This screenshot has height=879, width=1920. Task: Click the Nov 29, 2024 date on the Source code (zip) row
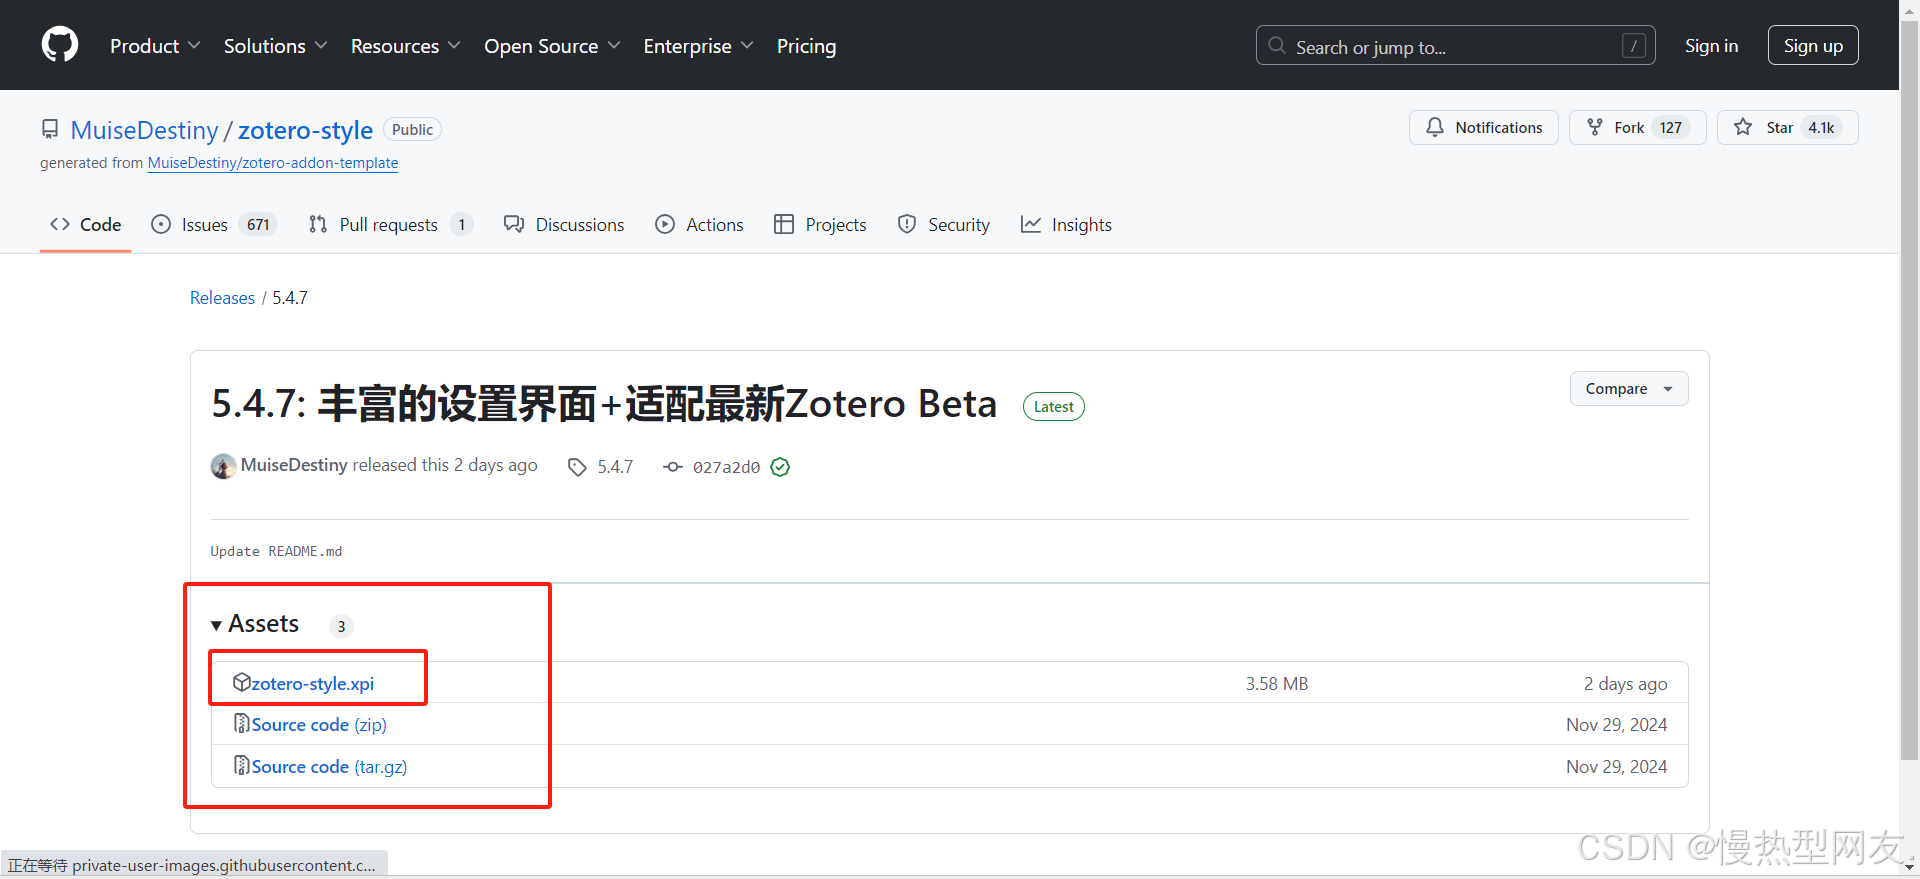(1616, 725)
